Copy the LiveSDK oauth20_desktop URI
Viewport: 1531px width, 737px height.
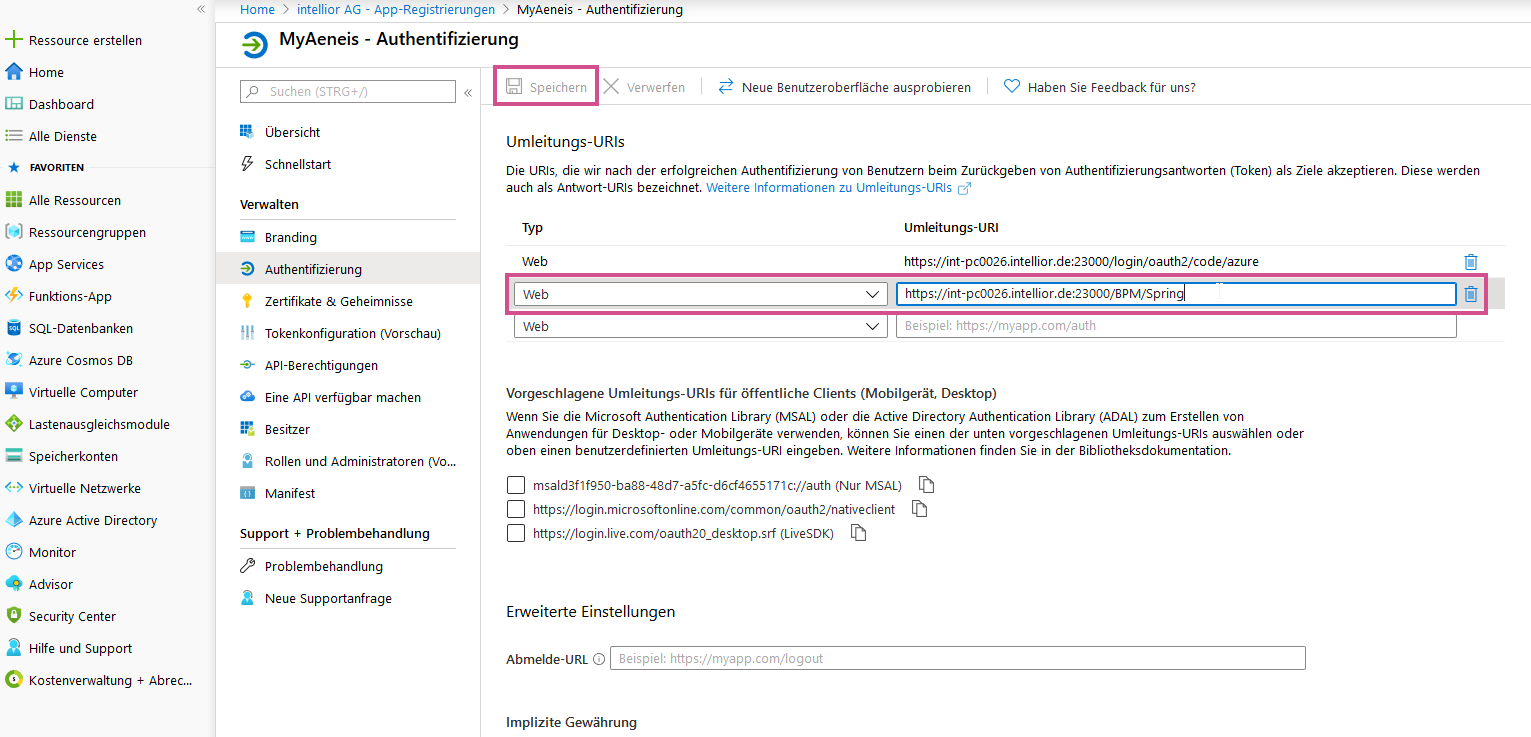[x=857, y=533]
